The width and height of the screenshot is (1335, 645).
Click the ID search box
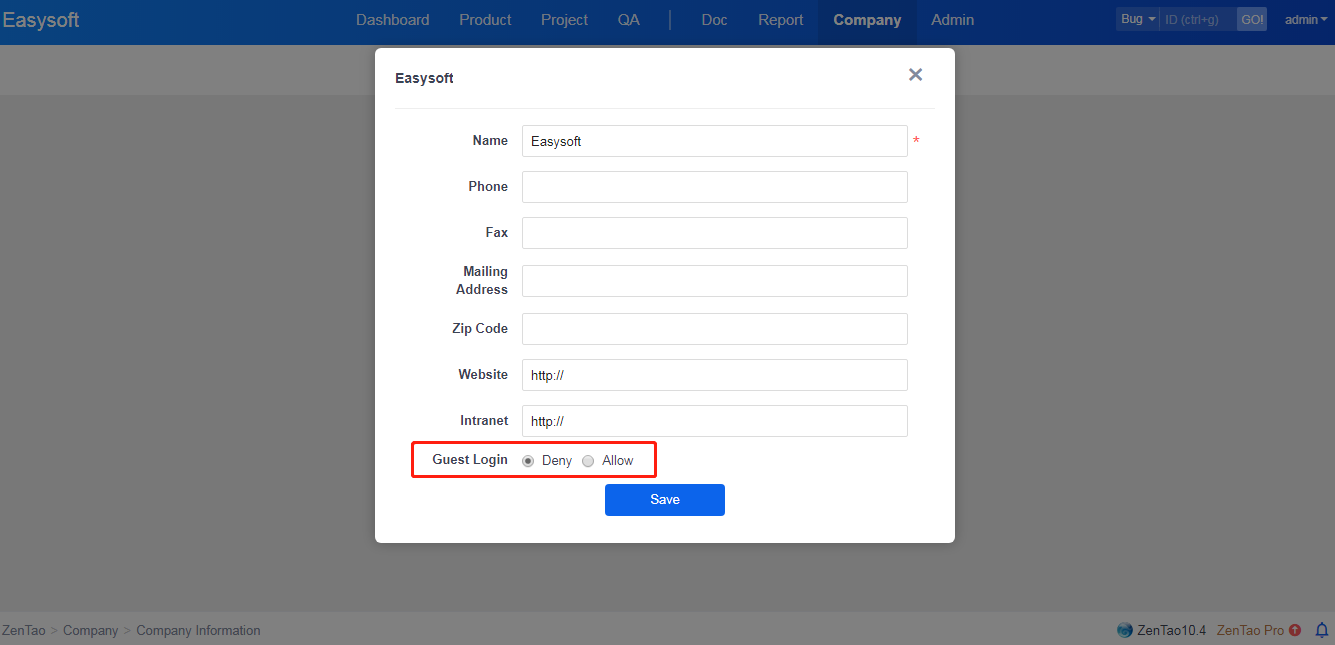click(x=1198, y=19)
